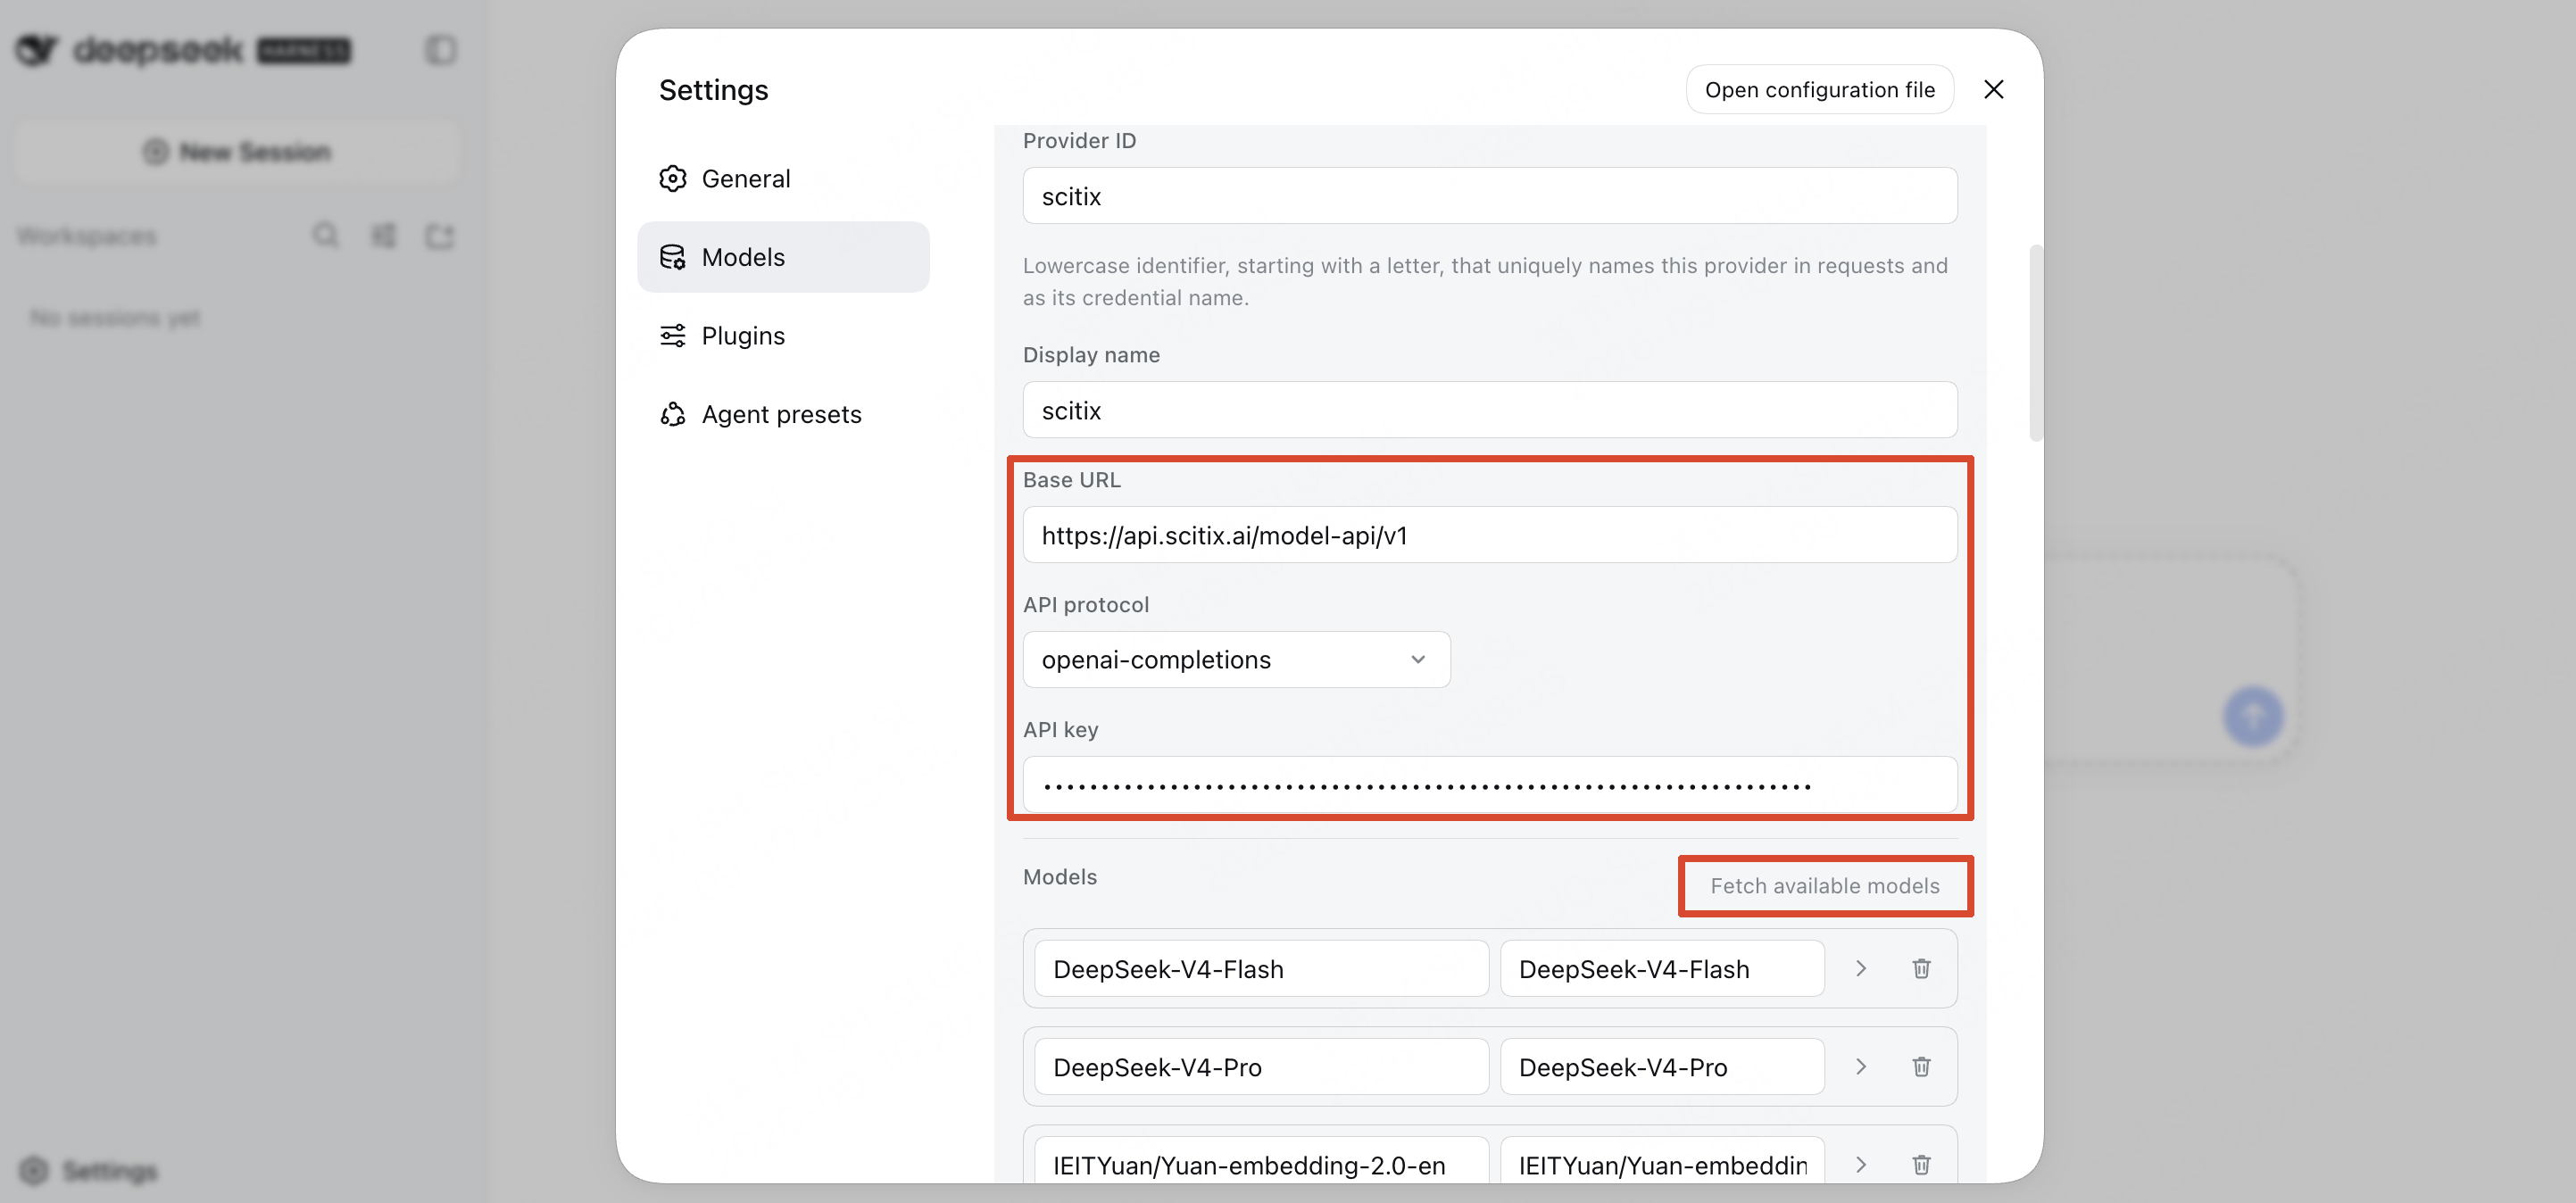Open the Agent presets section
The width and height of the screenshot is (2576, 1203).
pyautogui.click(x=783, y=414)
